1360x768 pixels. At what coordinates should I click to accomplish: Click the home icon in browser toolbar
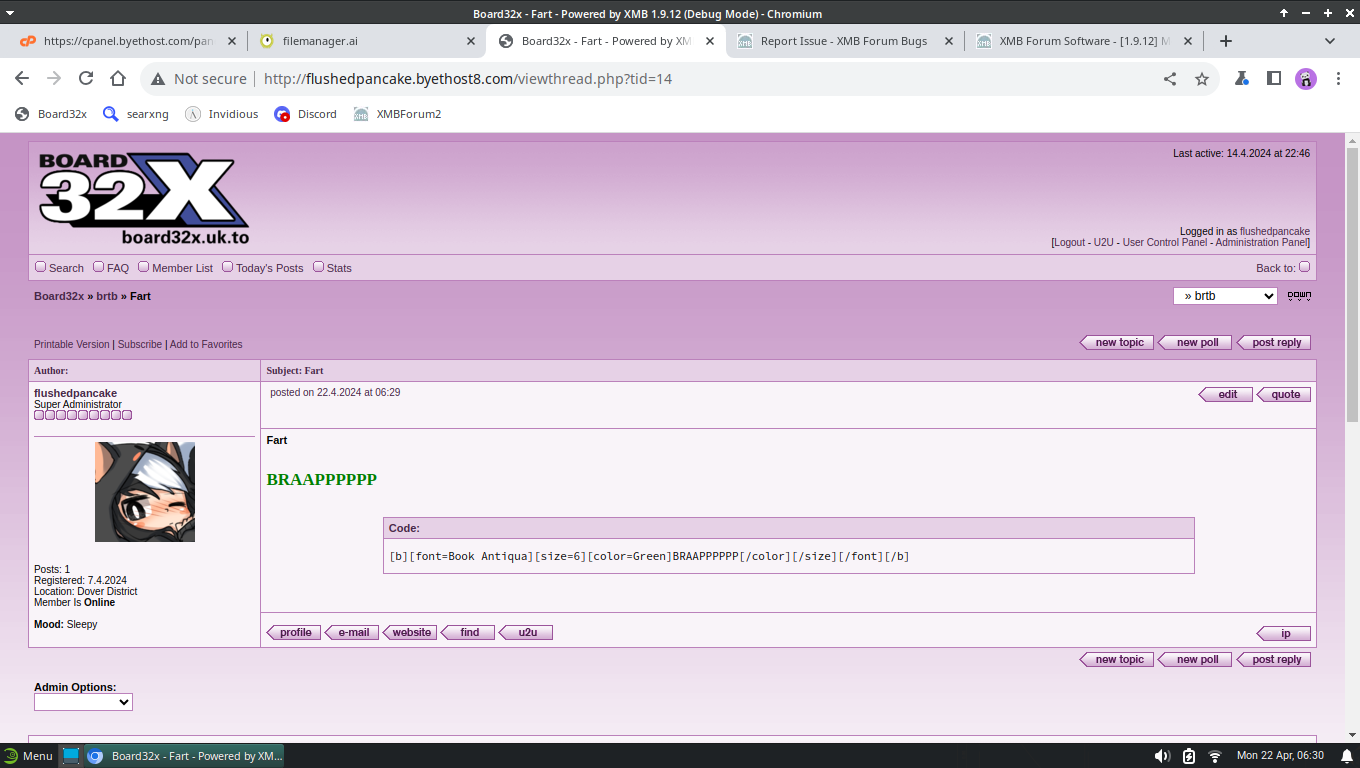click(x=118, y=79)
